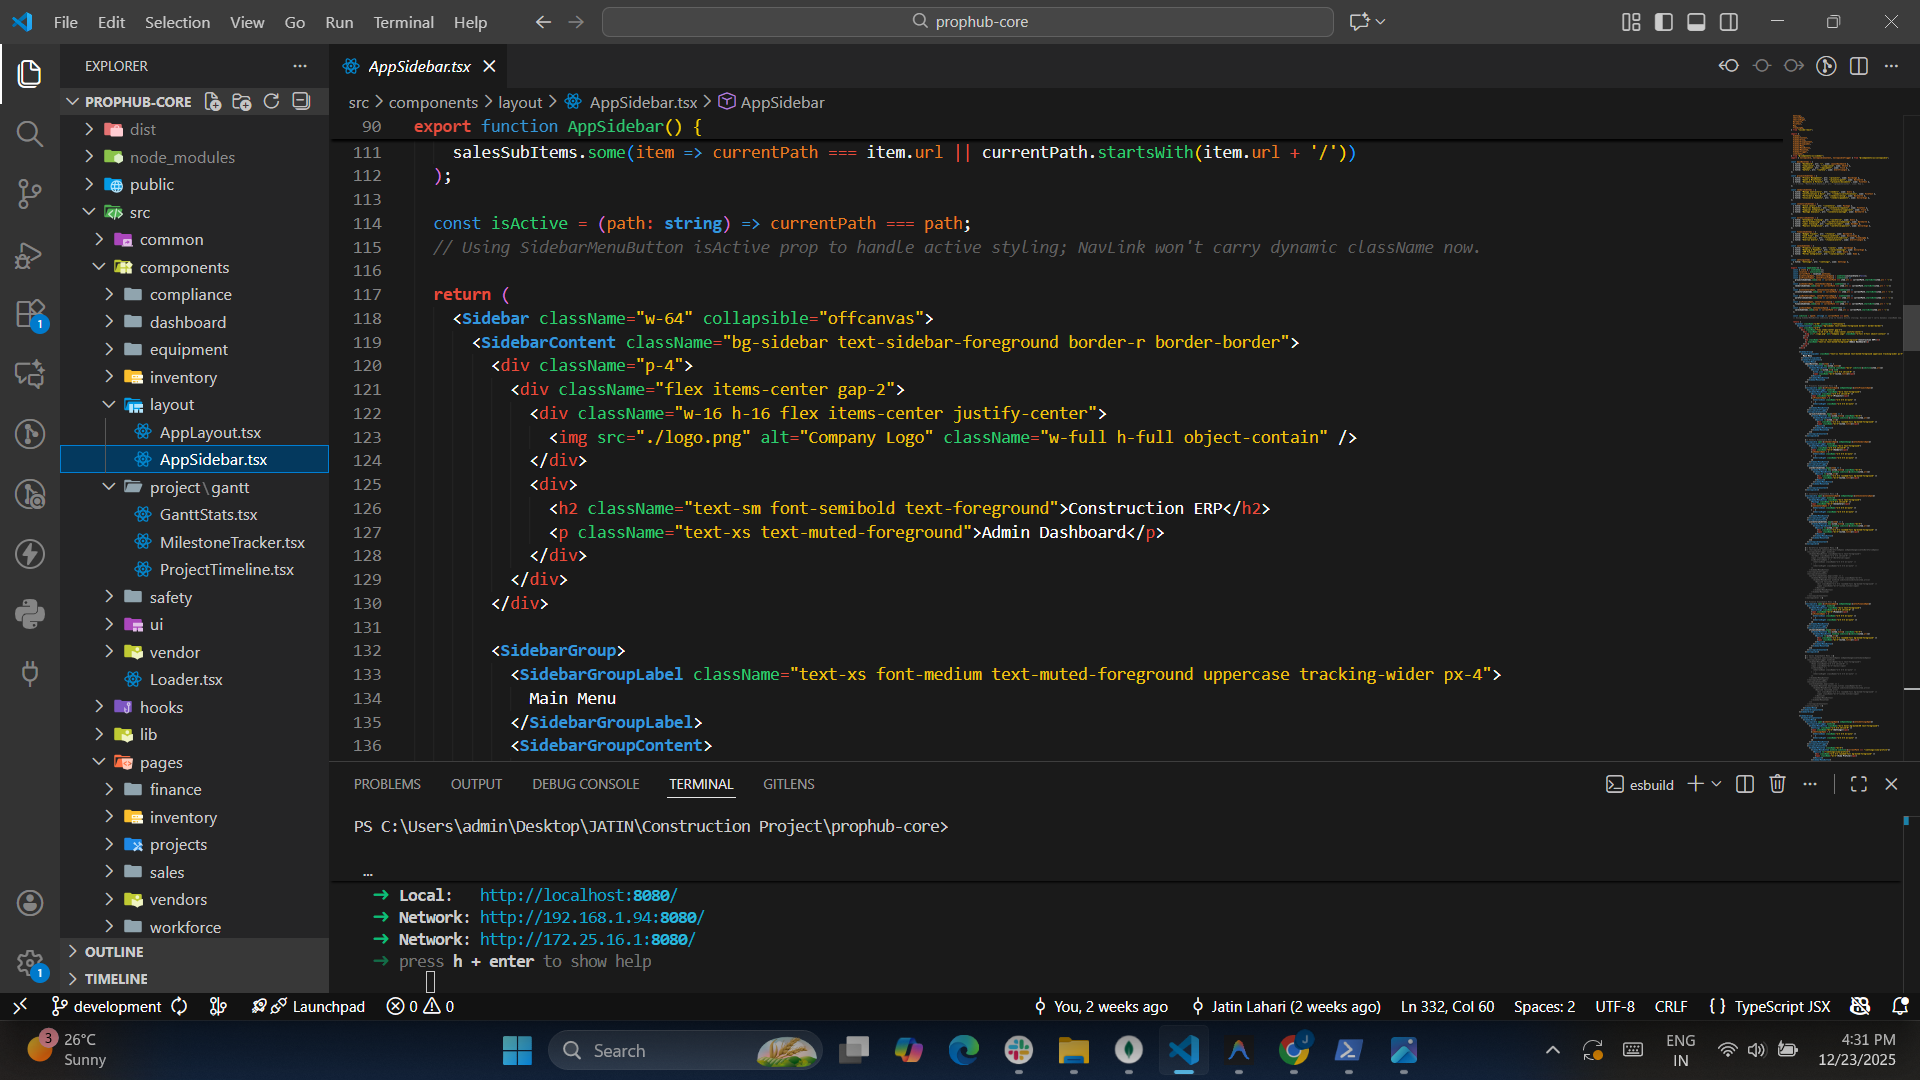Toggle the bottom panel layout button

point(1696,22)
